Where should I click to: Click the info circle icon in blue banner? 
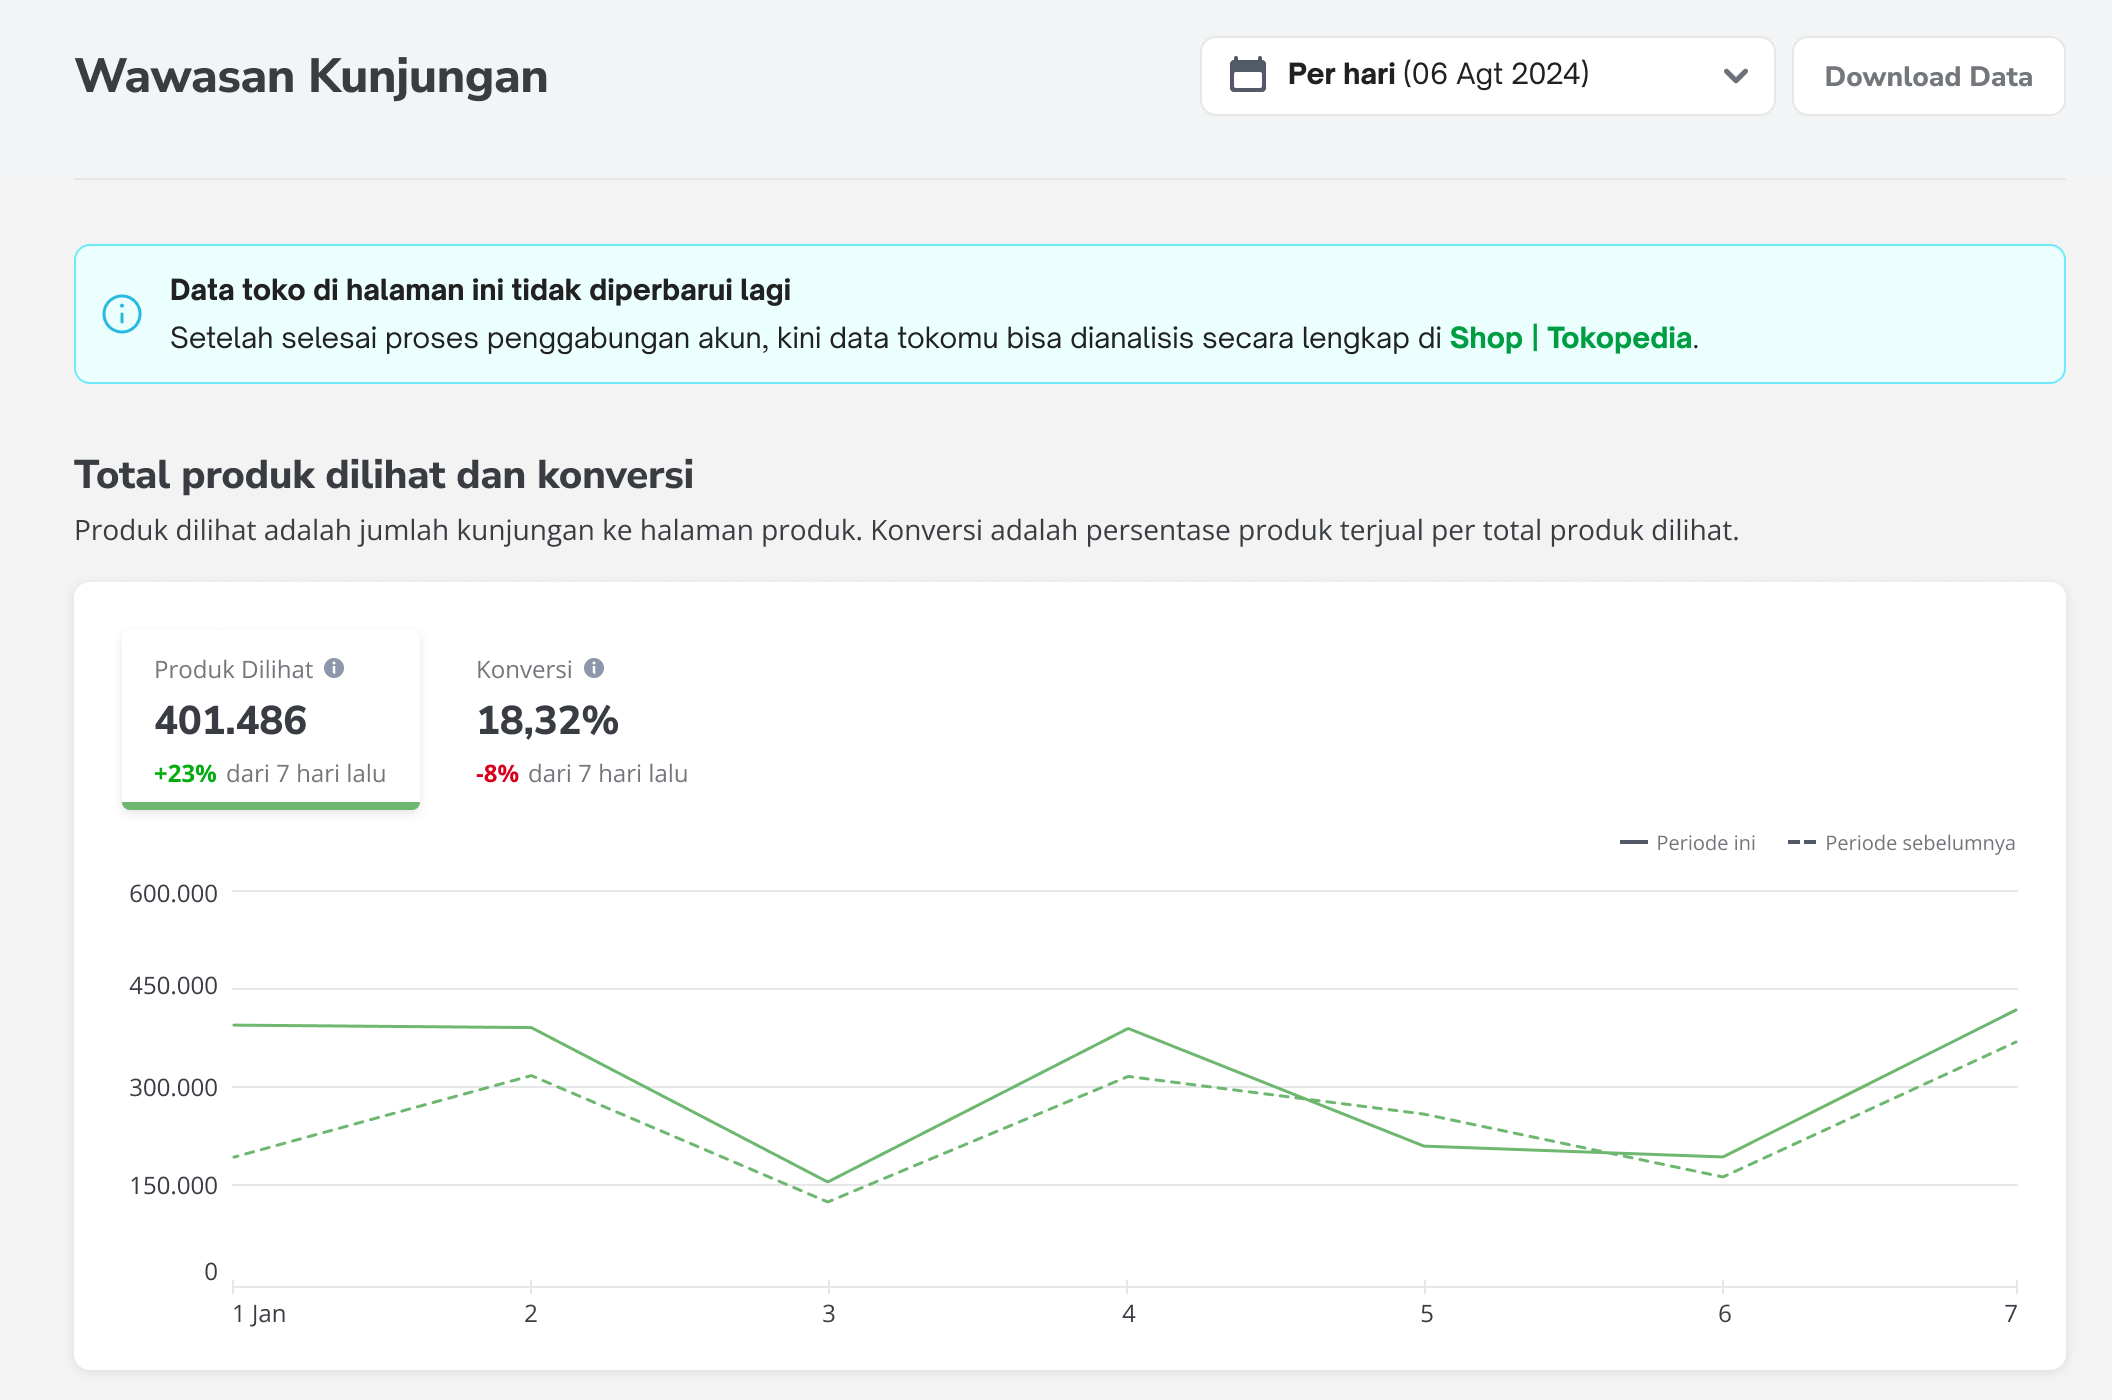[122, 314]
